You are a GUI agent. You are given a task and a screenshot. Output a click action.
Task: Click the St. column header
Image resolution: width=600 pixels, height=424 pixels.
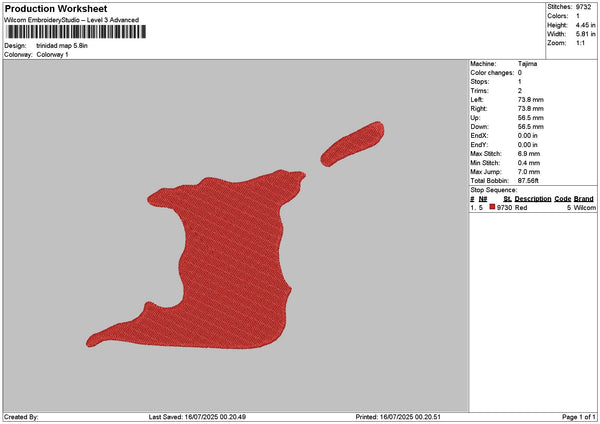507,199
